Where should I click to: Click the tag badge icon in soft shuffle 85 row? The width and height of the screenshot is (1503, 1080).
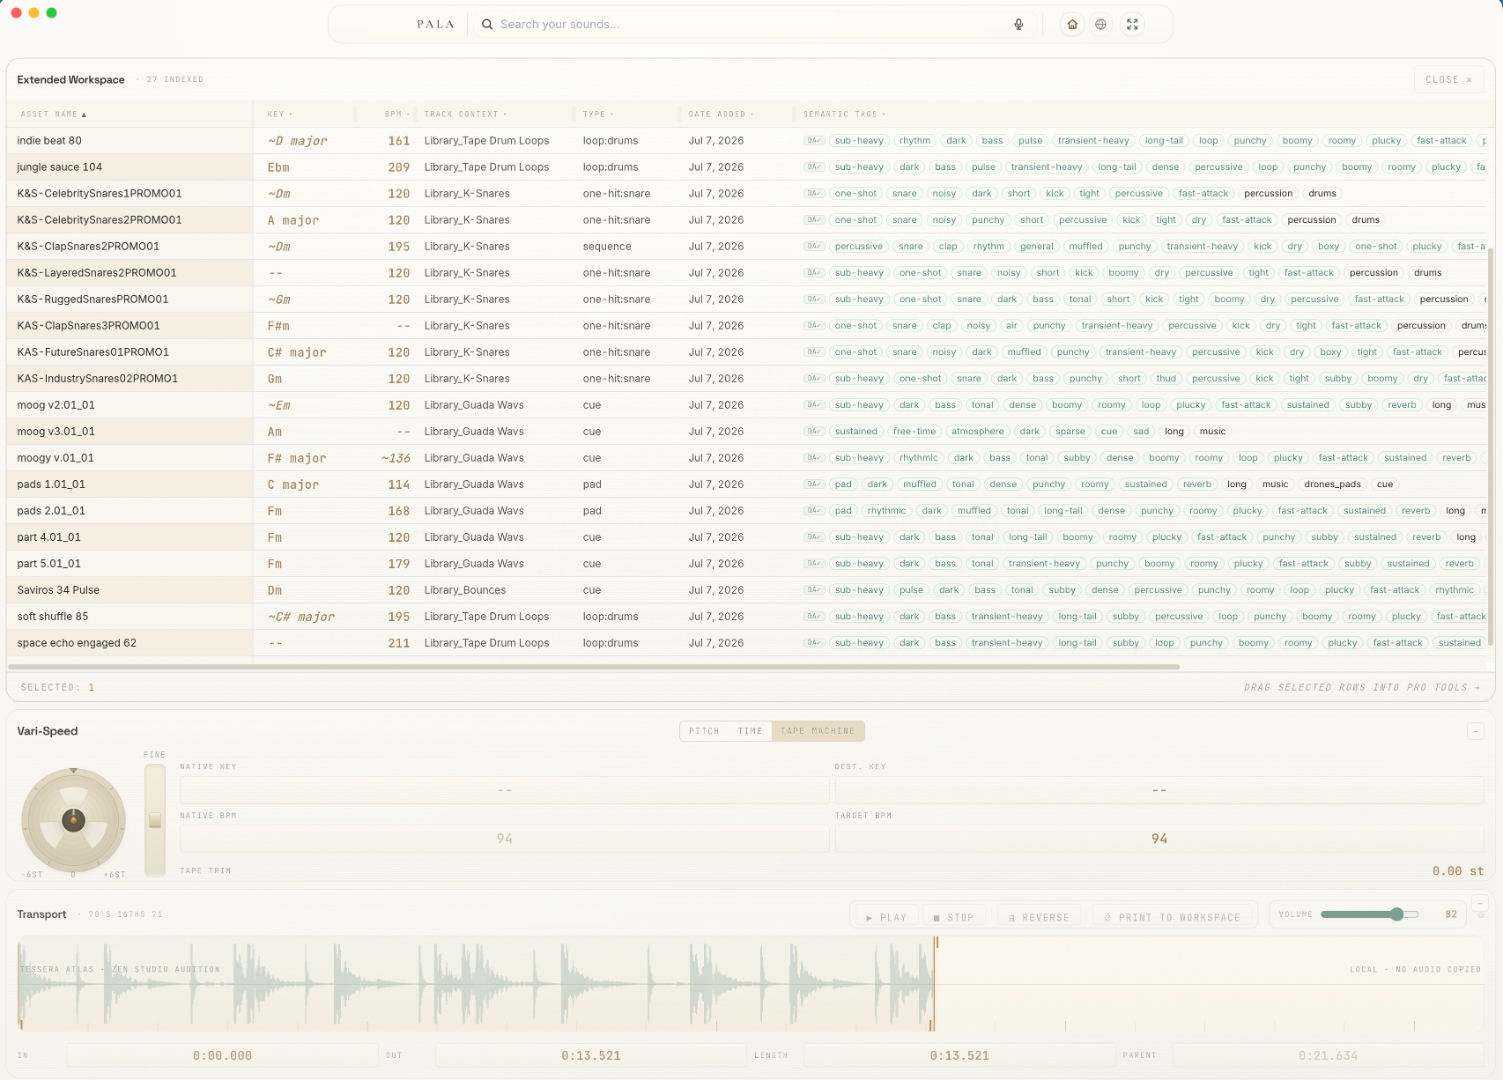(814, 616)
